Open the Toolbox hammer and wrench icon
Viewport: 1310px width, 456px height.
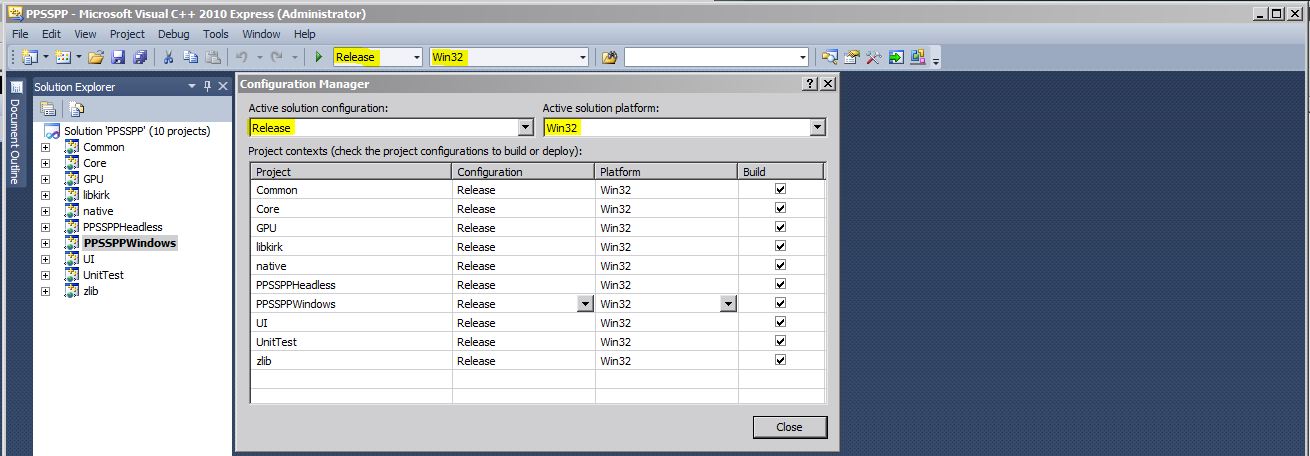(x=875, y=58)
